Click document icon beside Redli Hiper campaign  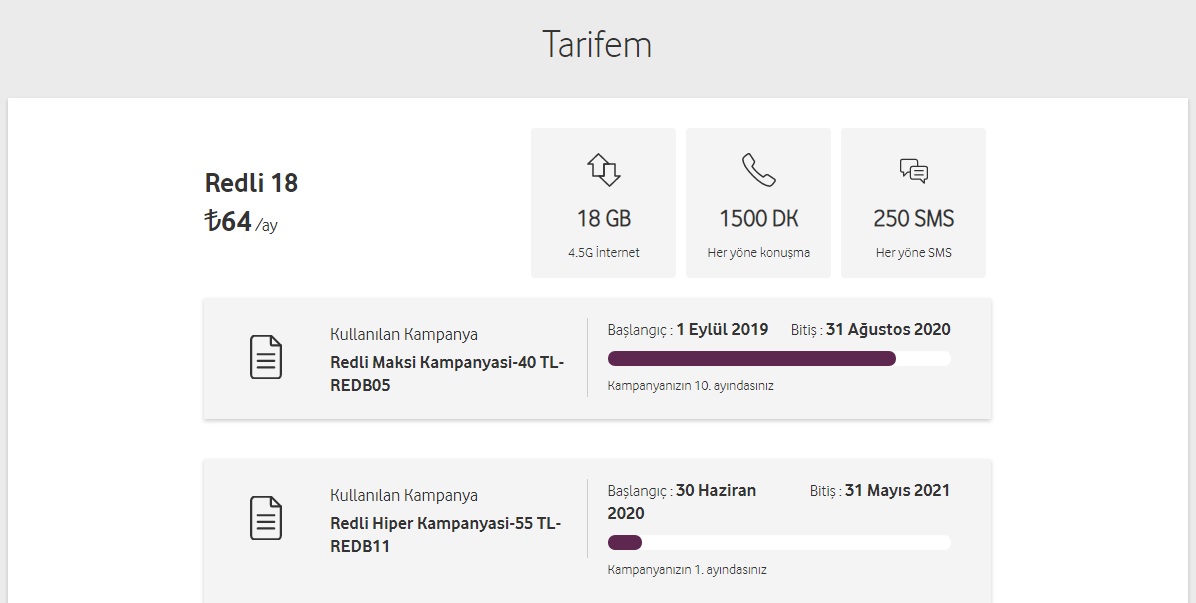point(265,518)
